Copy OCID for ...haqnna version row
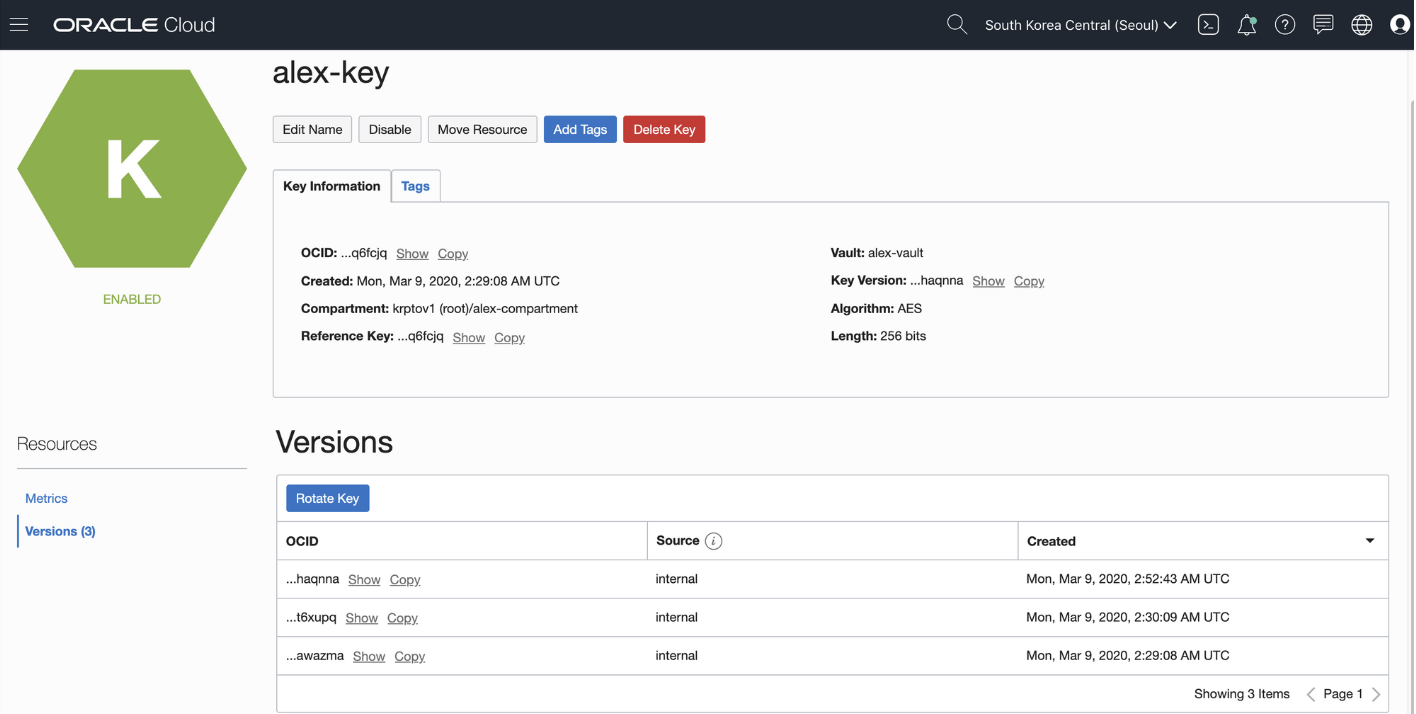The height and width of the screenshot is (714, 1416). pyautogui.click(x=405, y=580)
